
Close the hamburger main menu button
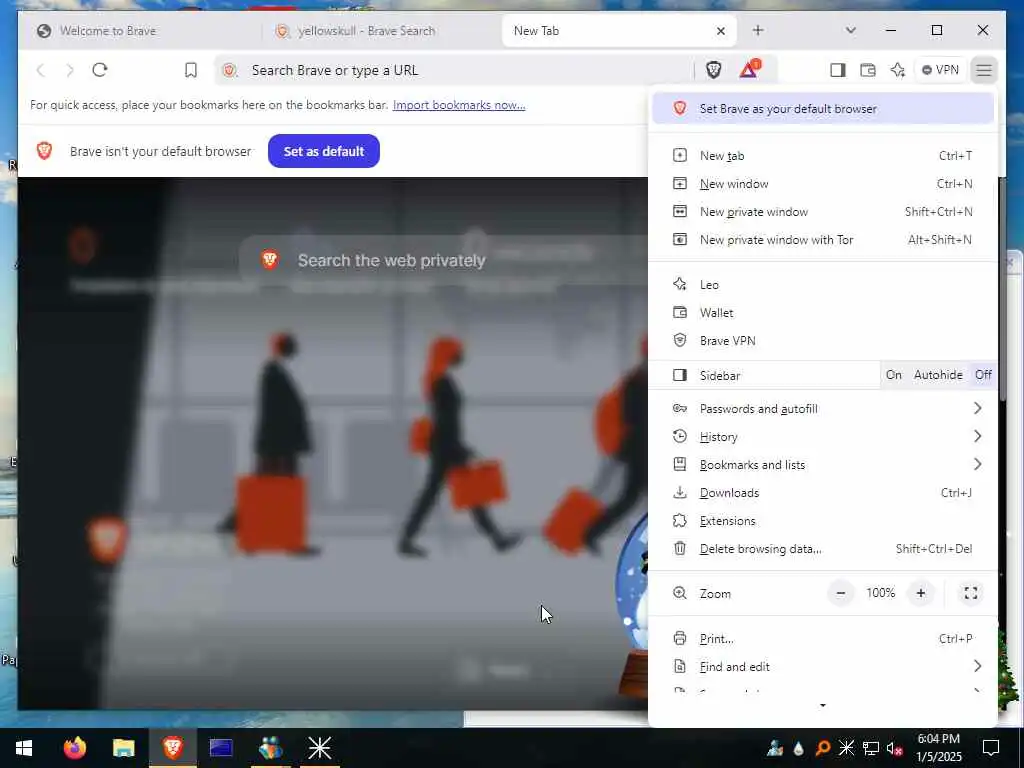point(984,70)
